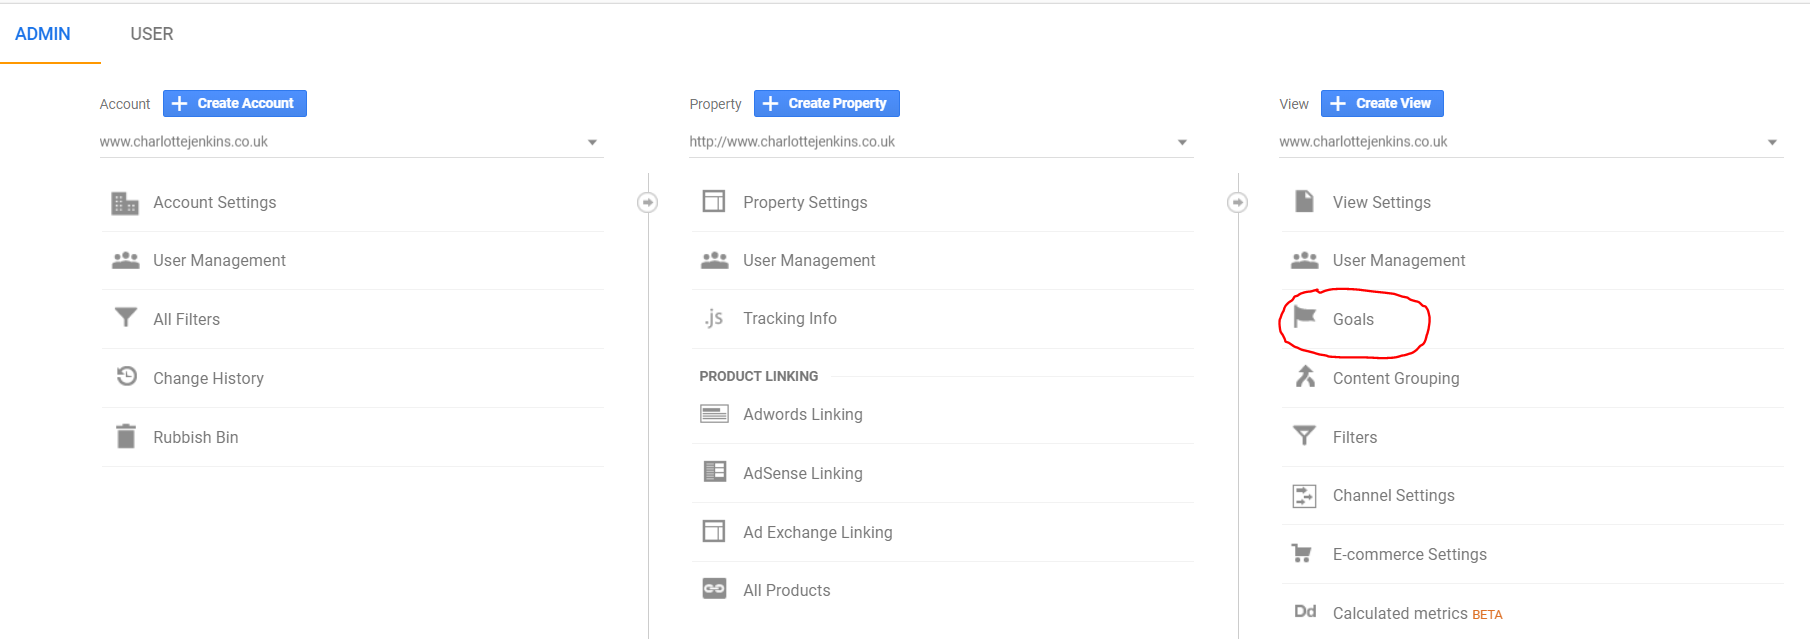The image size is (1810, 639).
Task: Open the View selector dropdown
Action: 1531,142
